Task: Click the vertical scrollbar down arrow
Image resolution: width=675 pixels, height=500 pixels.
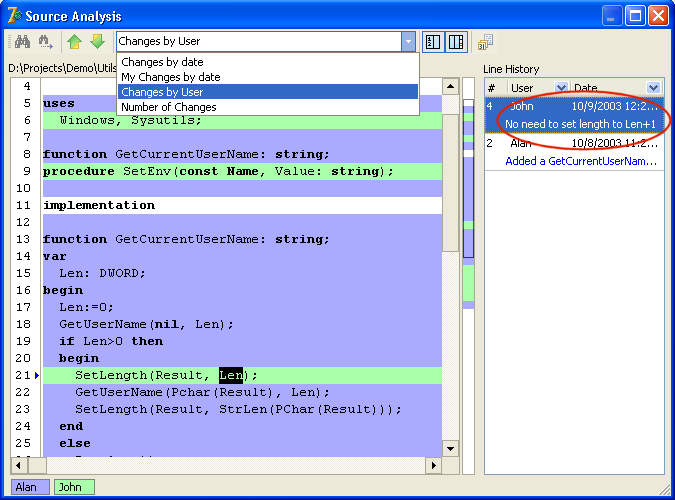Action: [x=450, y=448]
